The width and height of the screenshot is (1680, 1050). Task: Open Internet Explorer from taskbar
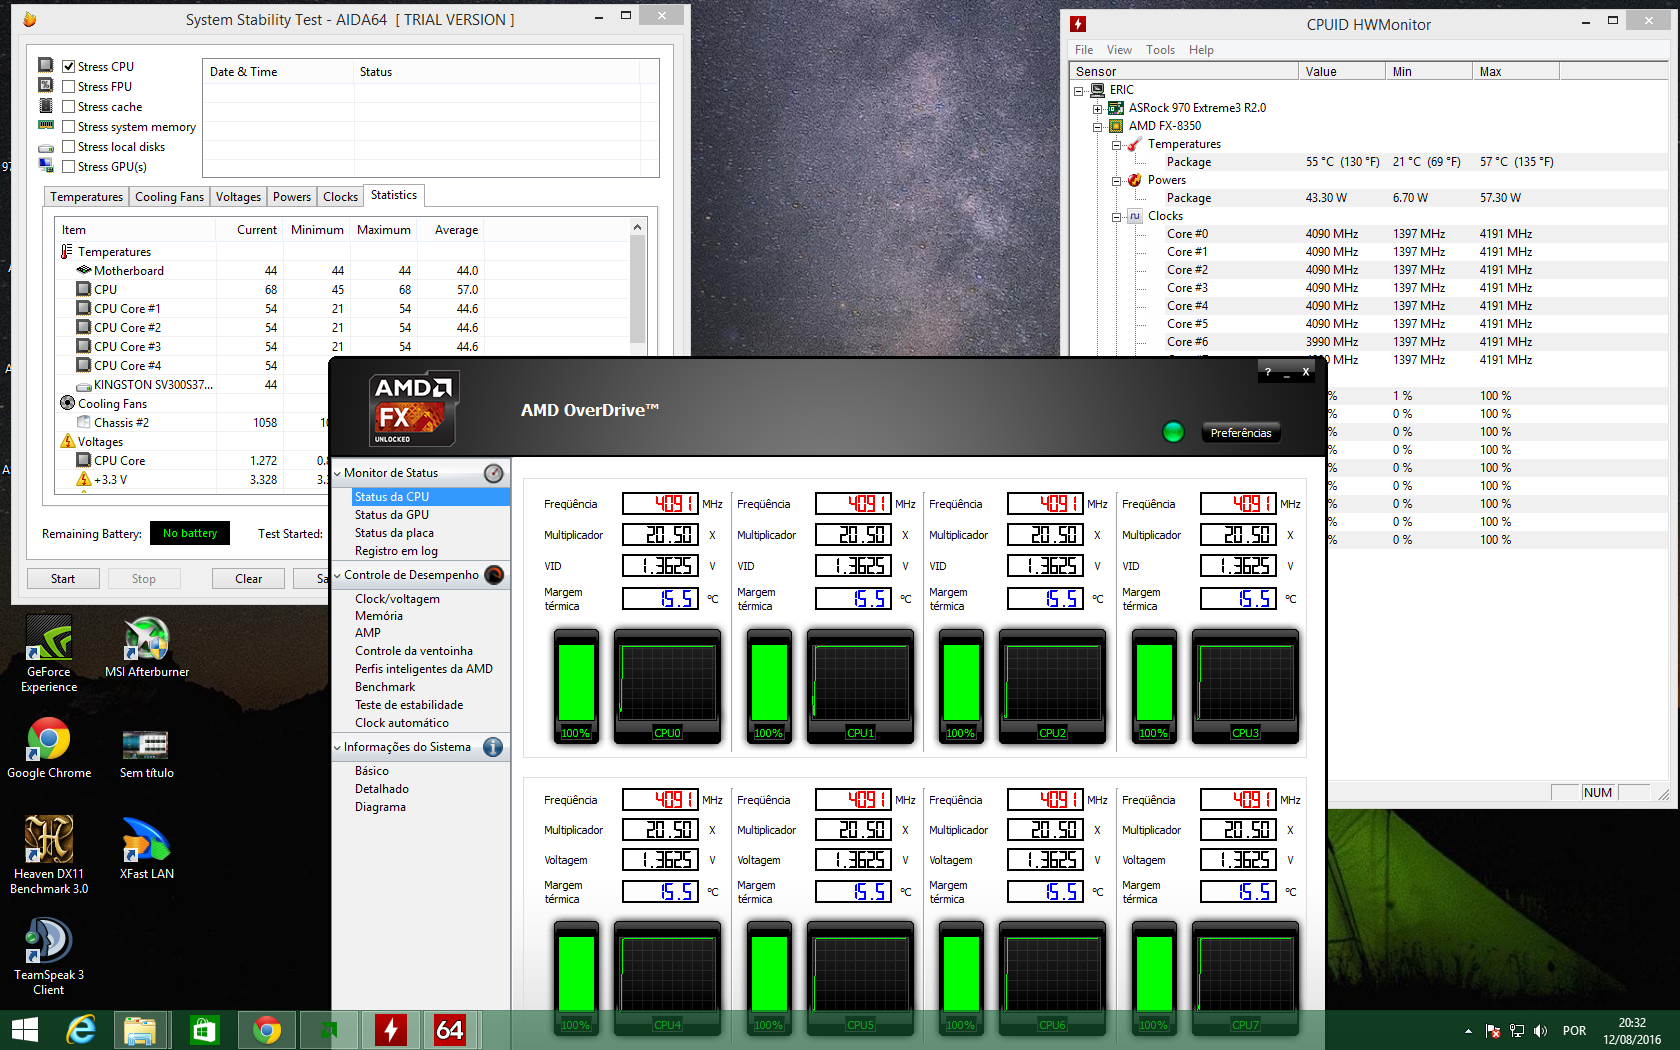tap(80, 1030)
